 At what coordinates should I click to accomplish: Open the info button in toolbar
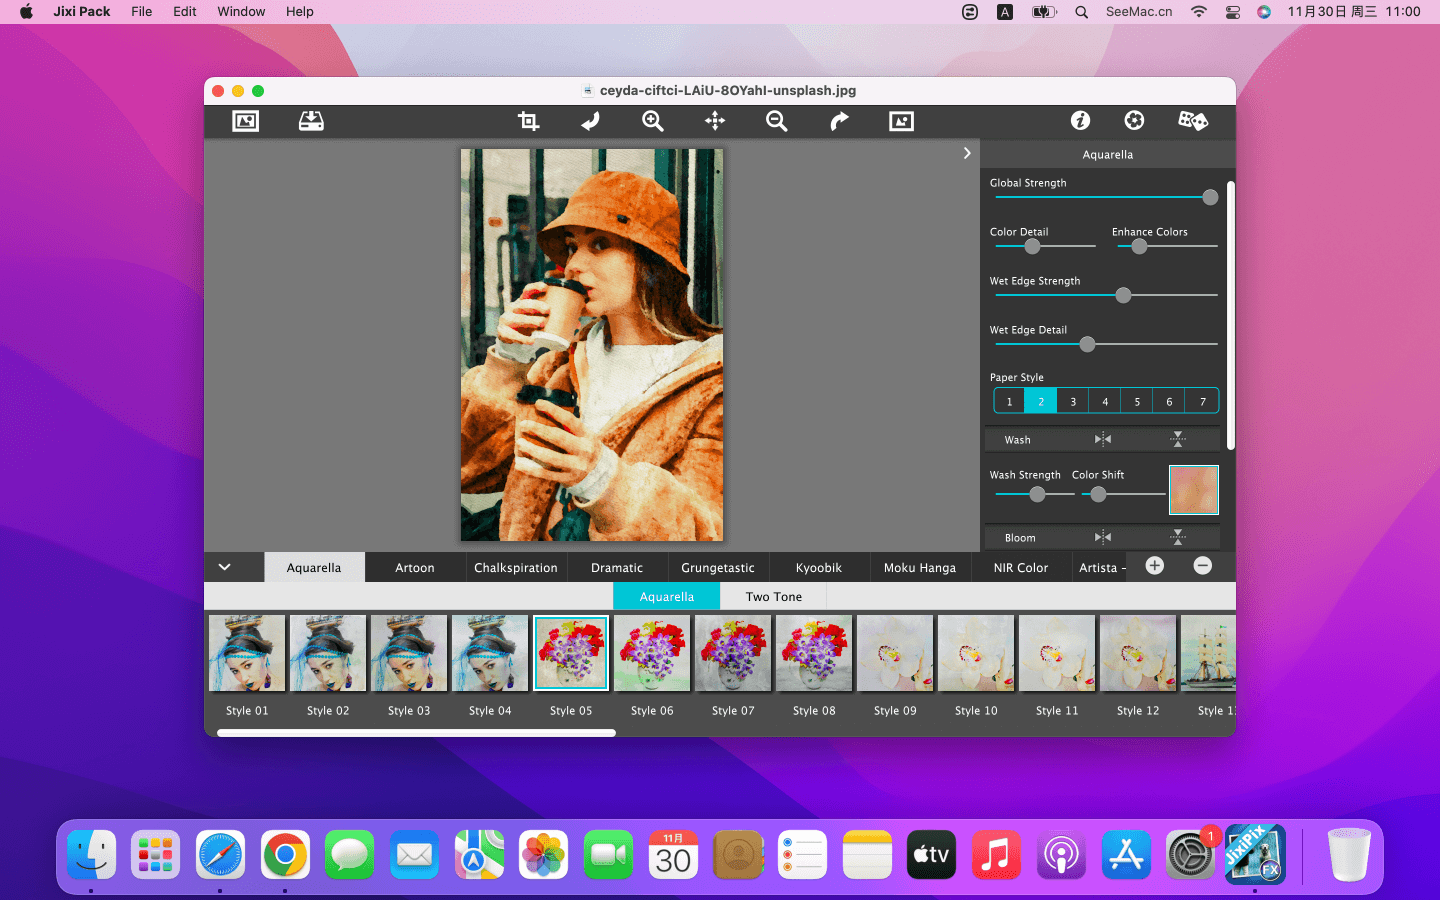tap(1080, 121)
